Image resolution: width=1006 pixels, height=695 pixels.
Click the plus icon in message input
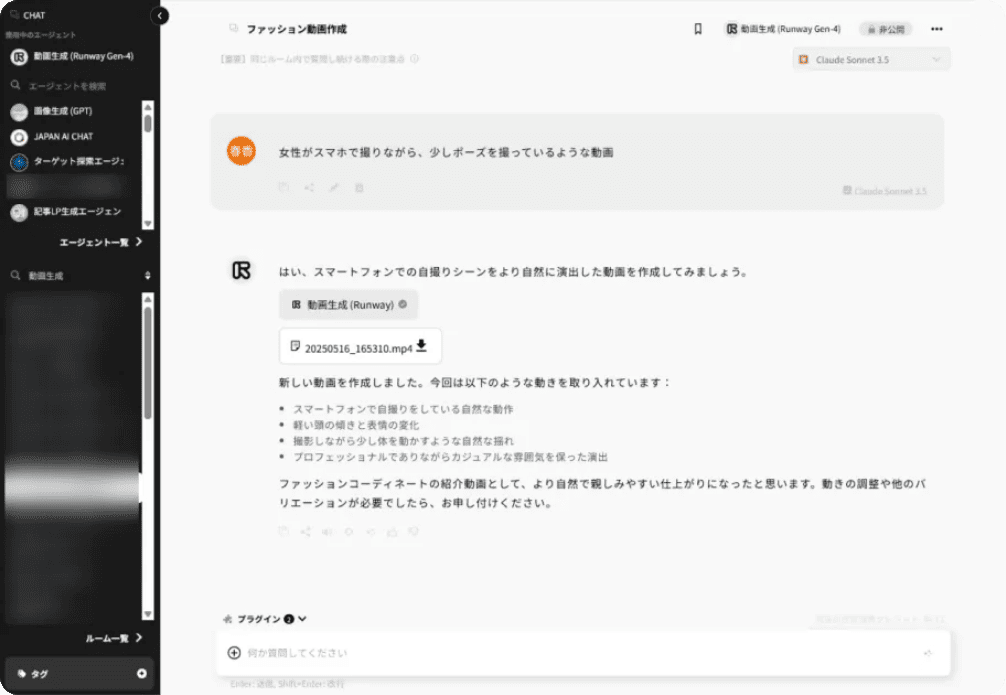pyautogui.click(x=234, y=653)
